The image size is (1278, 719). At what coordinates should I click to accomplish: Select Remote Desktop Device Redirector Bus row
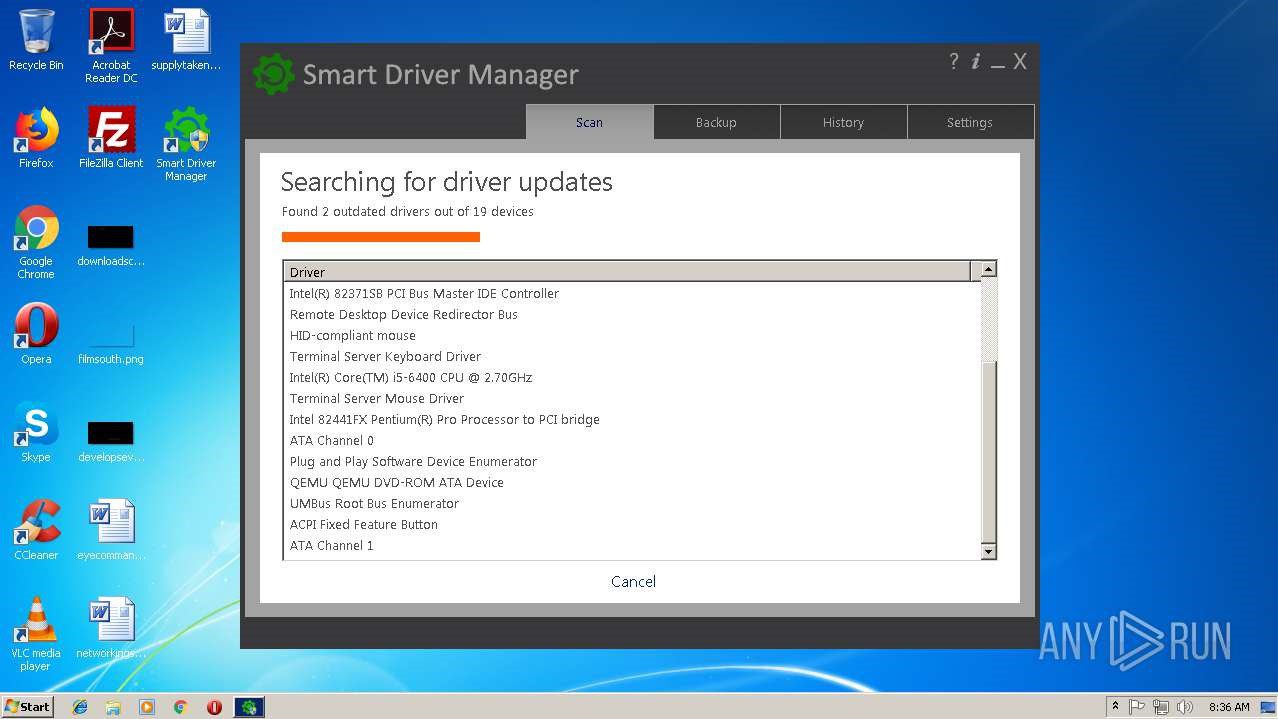click(632, 314)
